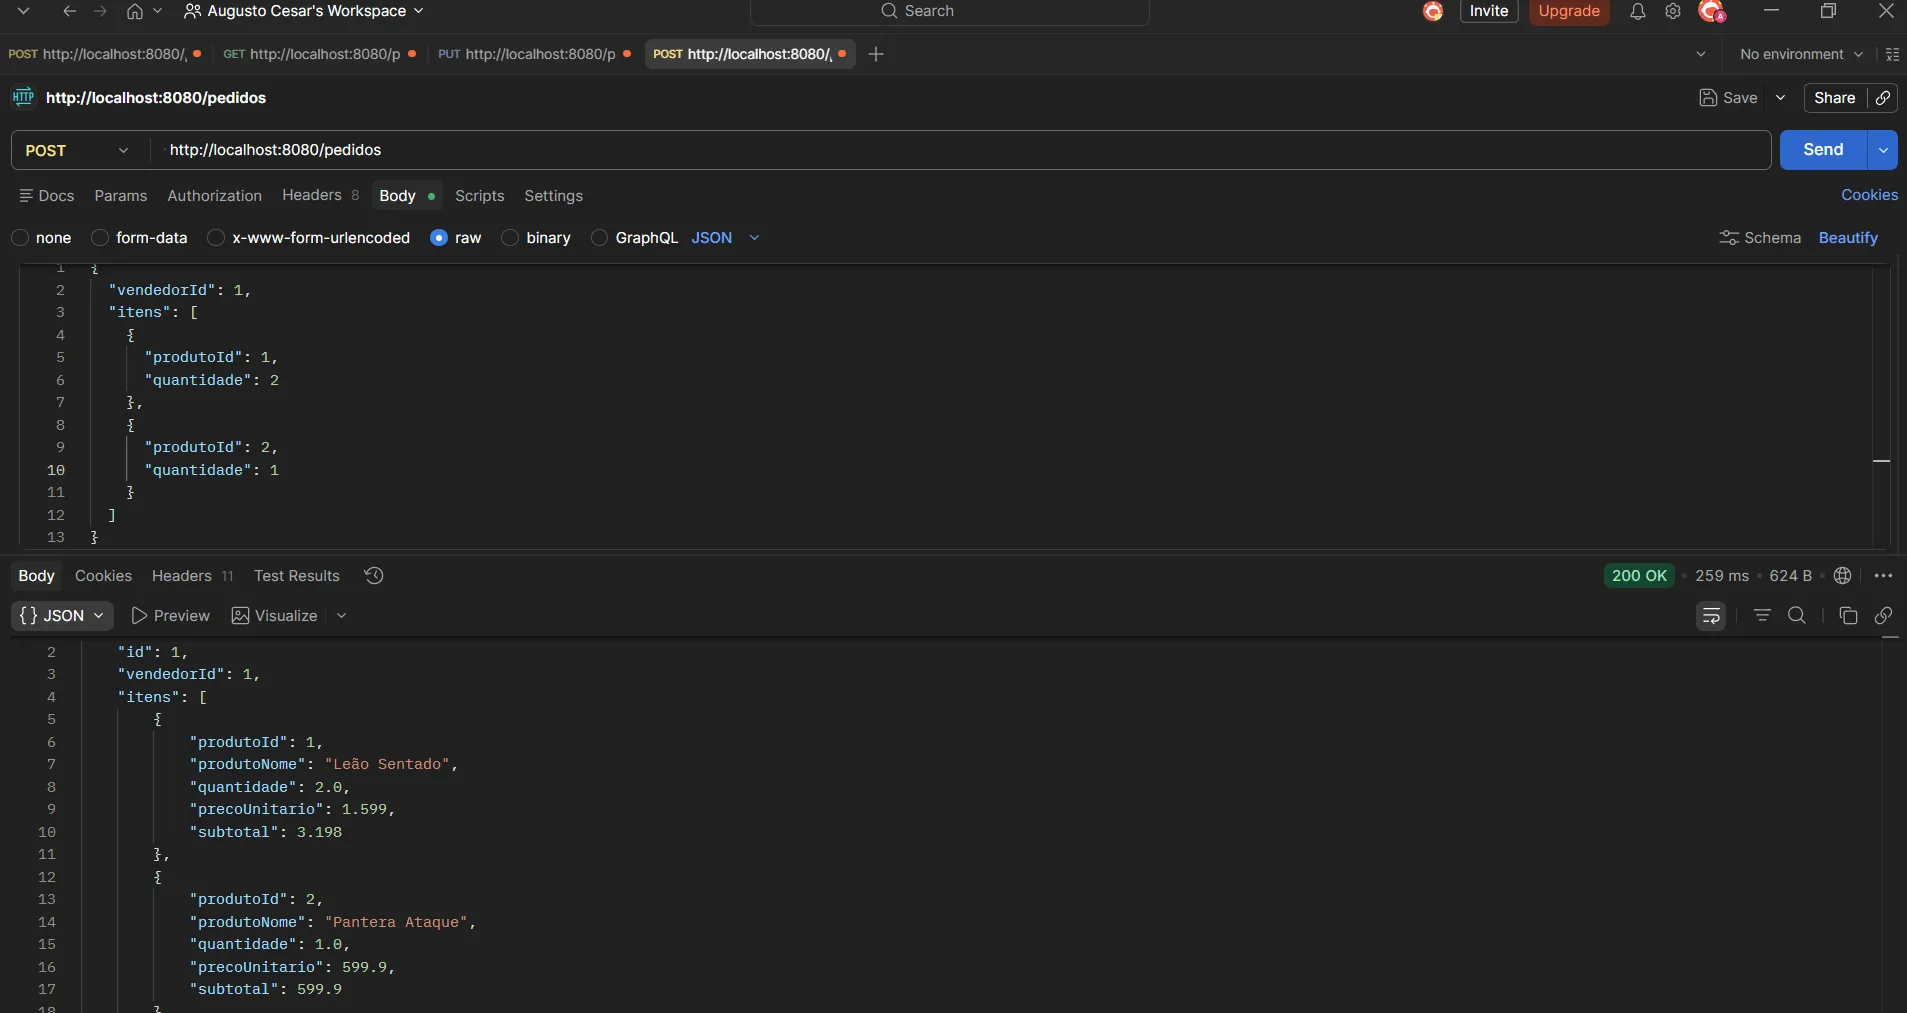The image size is (1907, 1013).
Task: Click the 200 OK status badge
Action: 1639,576
